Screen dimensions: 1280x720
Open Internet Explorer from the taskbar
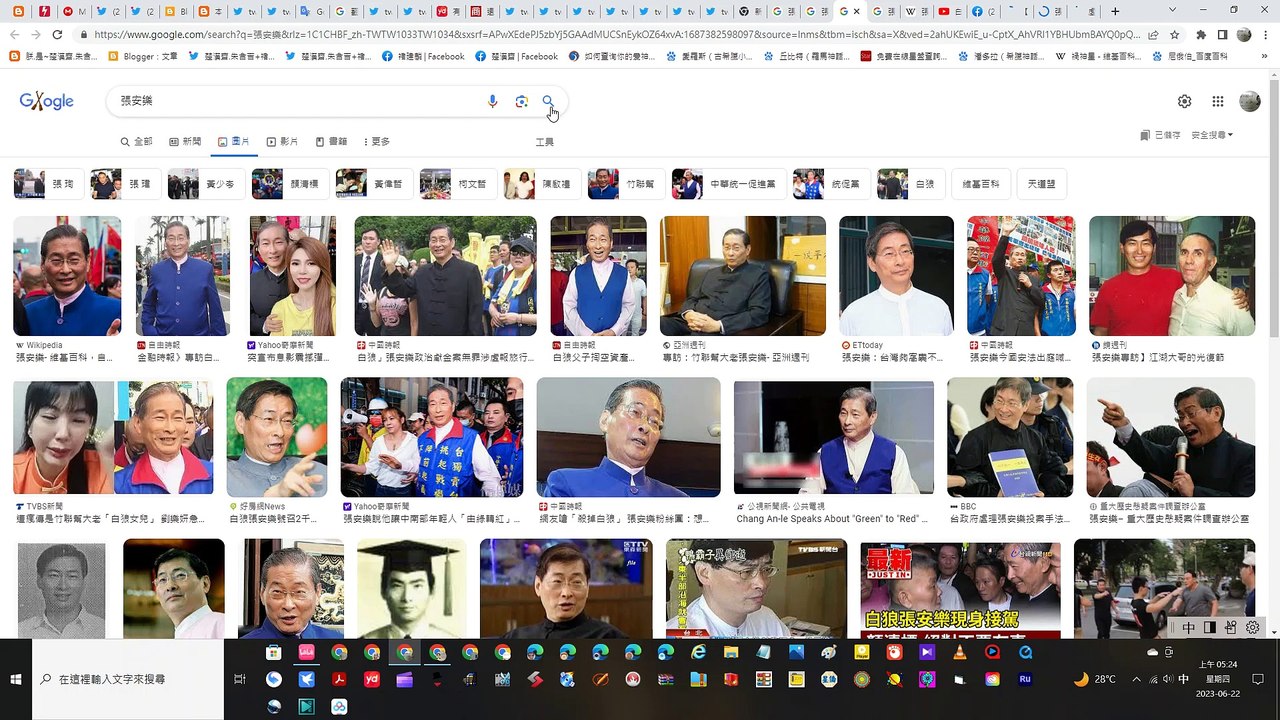pos(699,652)
